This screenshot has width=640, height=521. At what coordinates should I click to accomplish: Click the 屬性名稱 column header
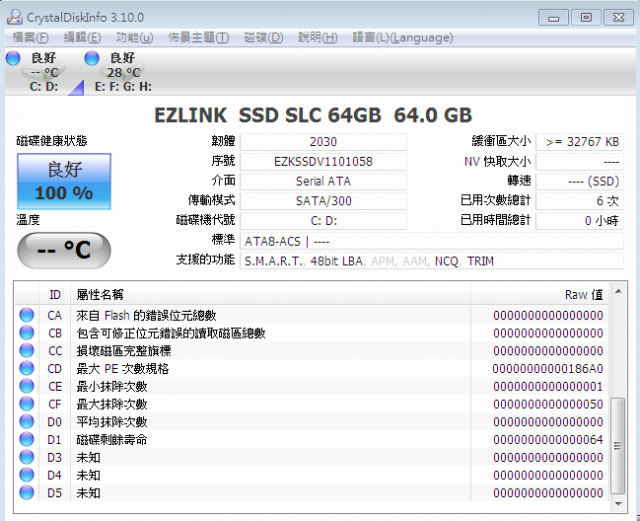coord(270,294)
